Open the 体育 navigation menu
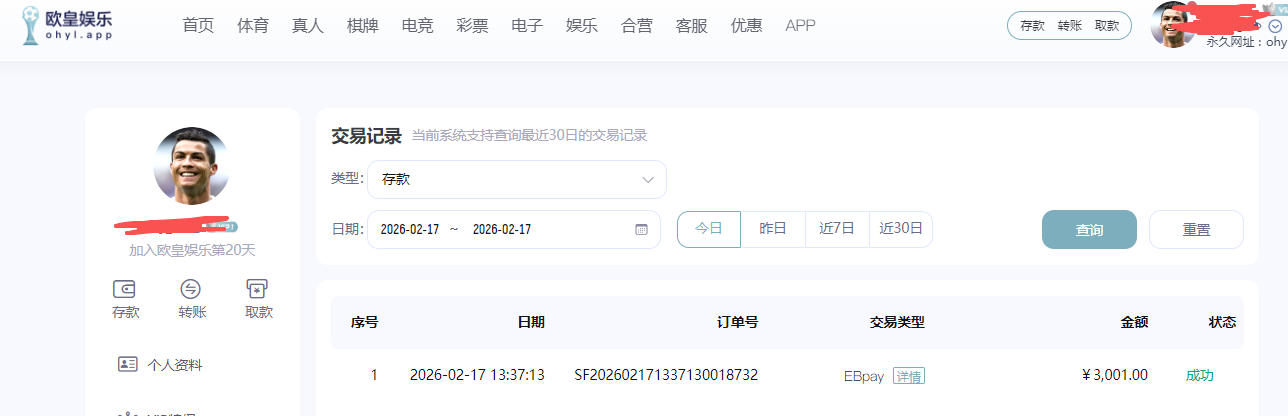Image resolution: width=1288 pixels, height=416 pixels. [253, 26]
